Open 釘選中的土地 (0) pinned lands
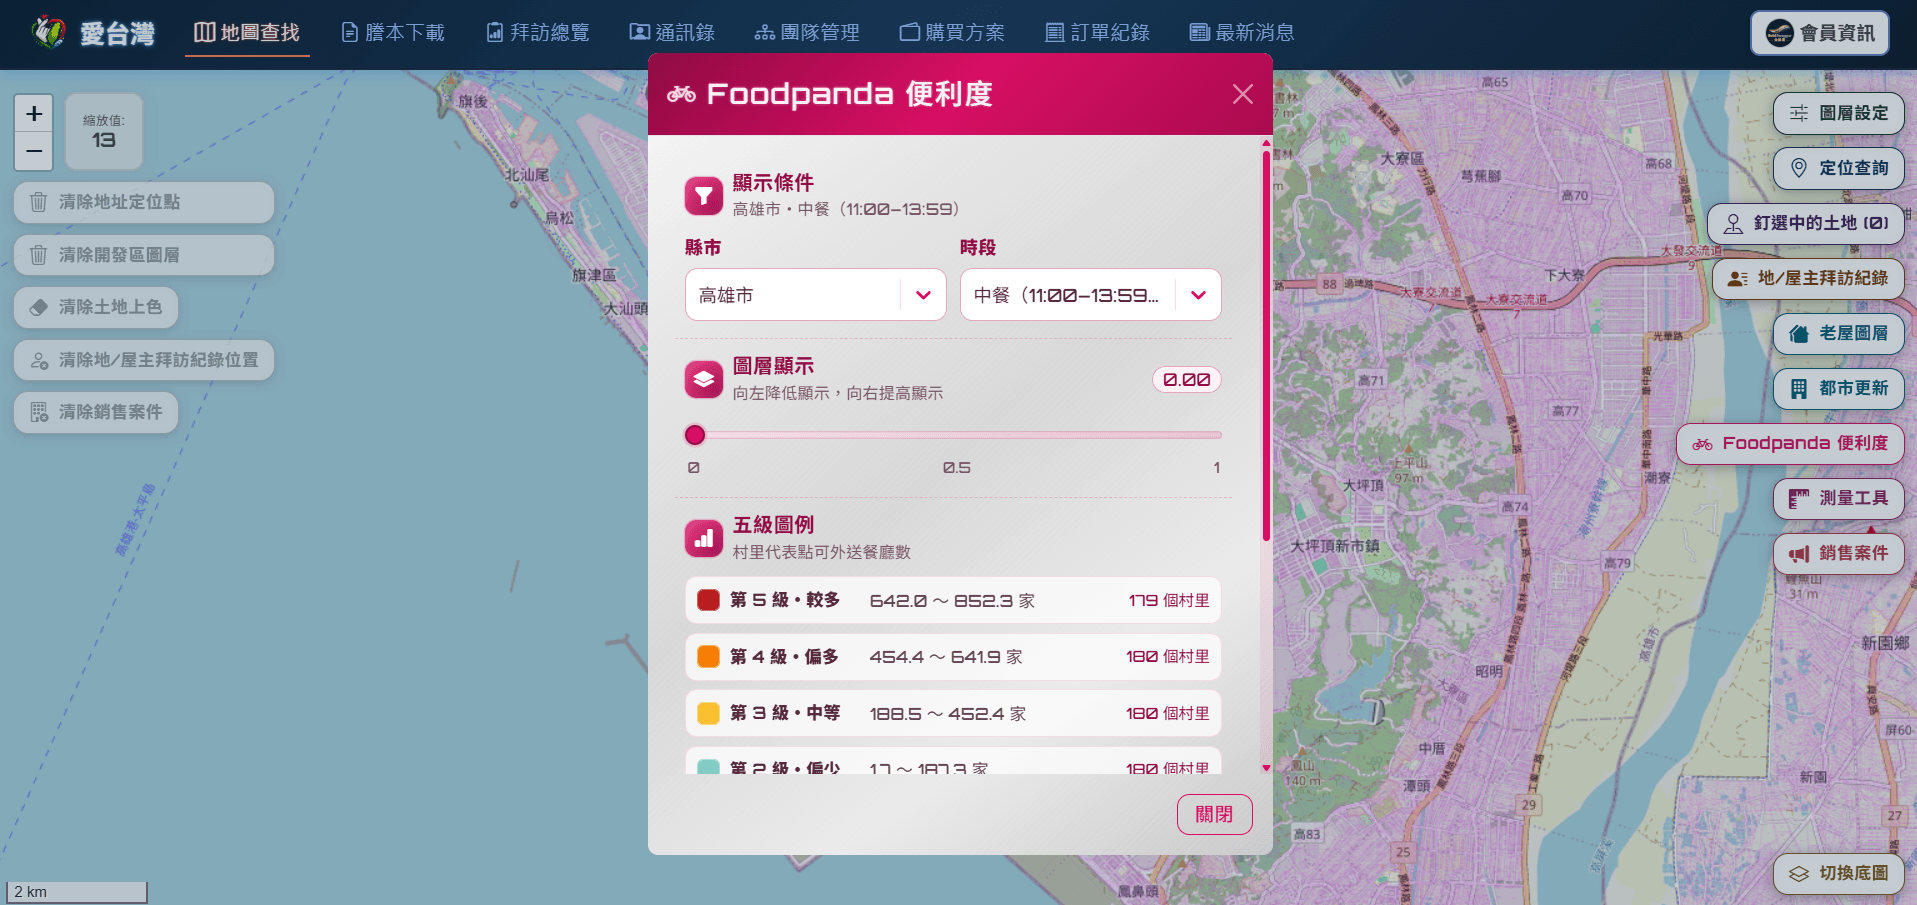The height and width of the screenshot is (905, 1917). point(1805,223)
